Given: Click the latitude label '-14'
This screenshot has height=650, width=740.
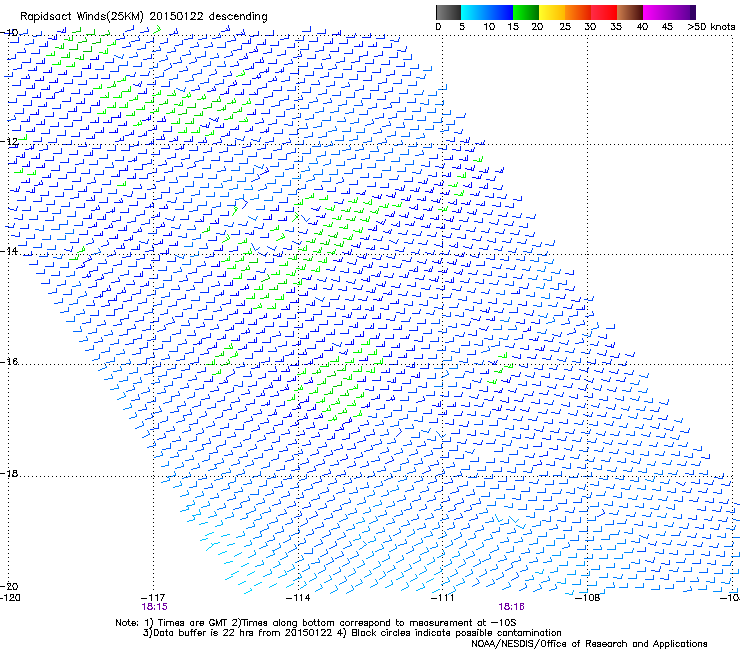Looking at the screenshot, I should (x=10, y=251).
